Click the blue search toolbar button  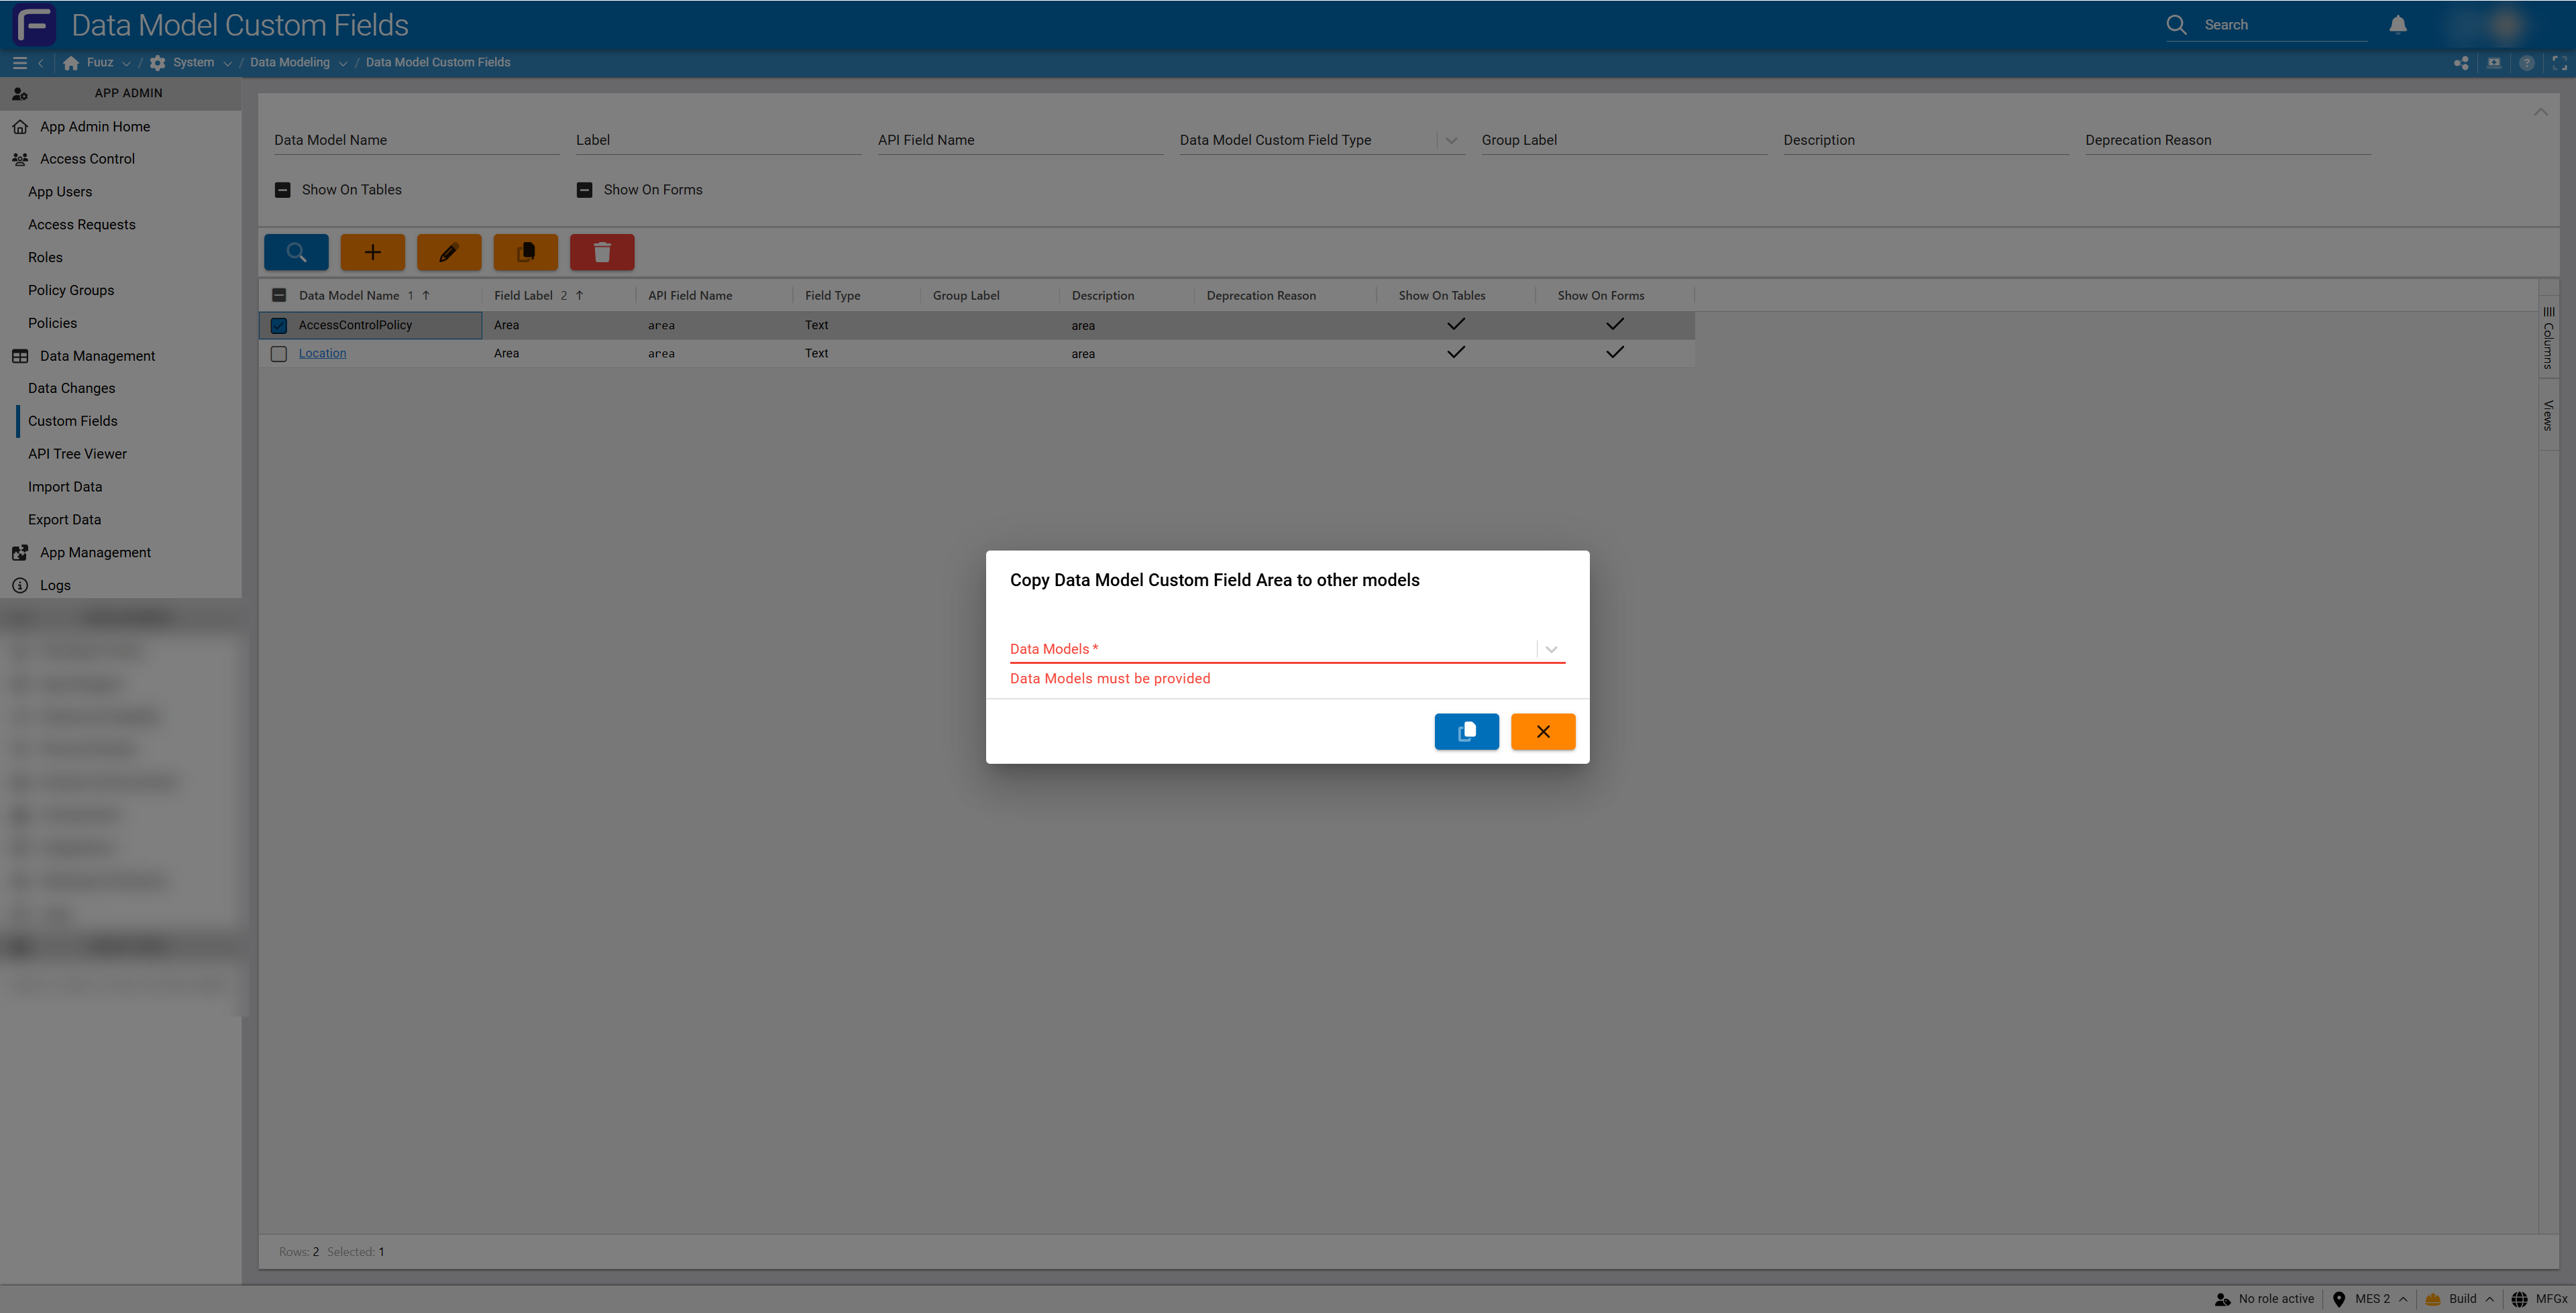pyautogui.click(x=296, y=252)
